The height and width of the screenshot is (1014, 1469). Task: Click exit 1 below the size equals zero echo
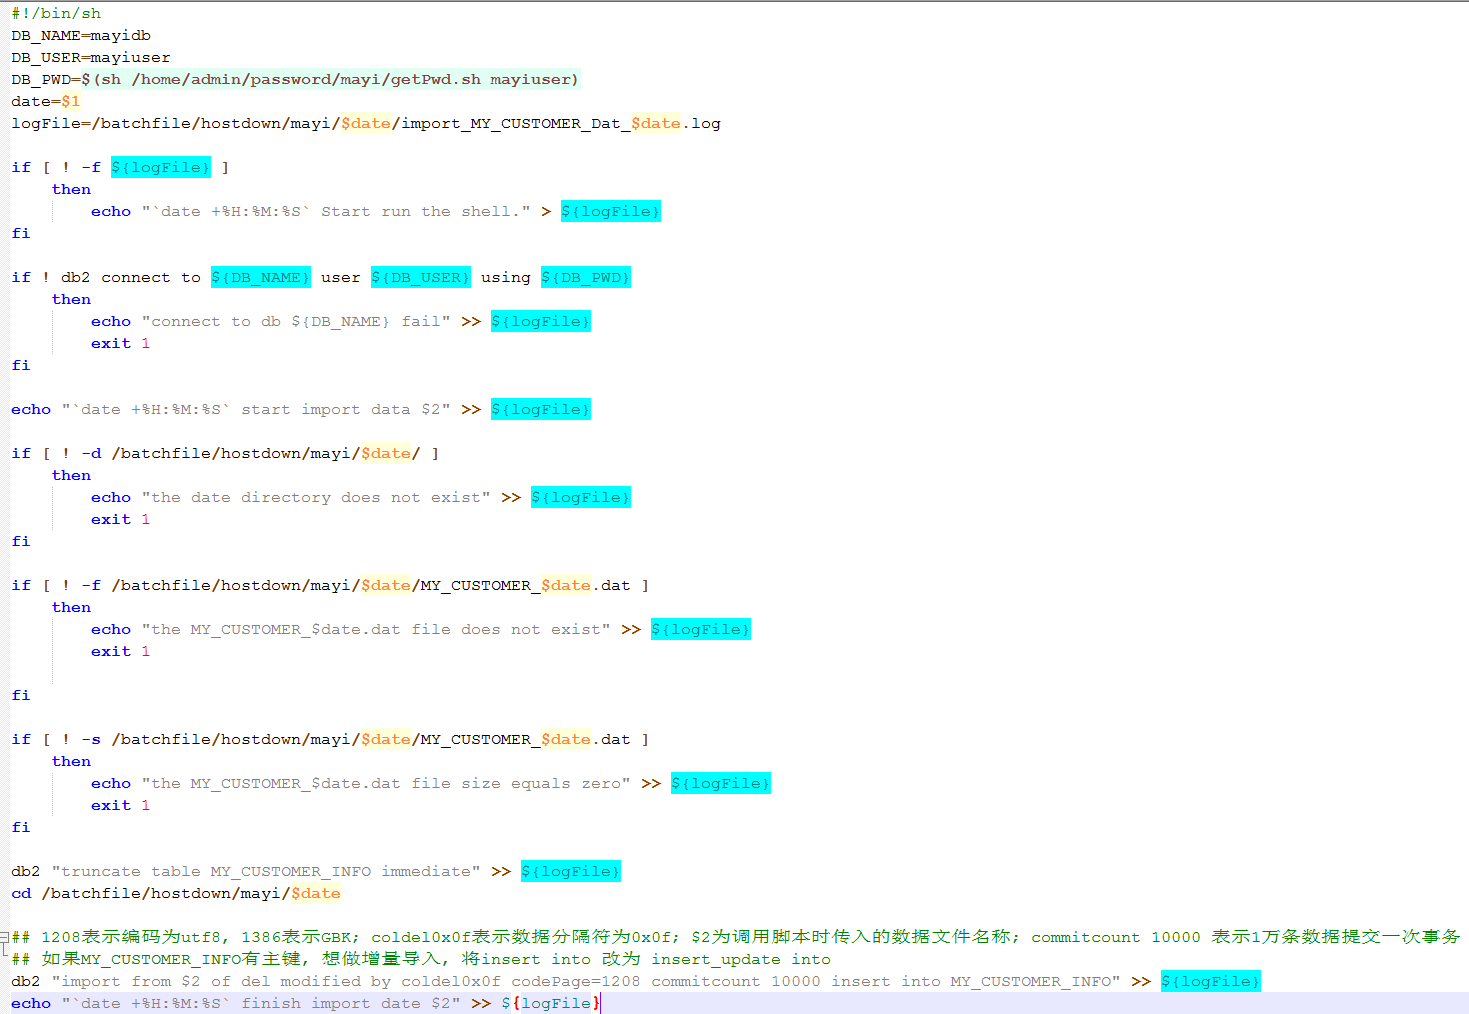pos(121,805)
